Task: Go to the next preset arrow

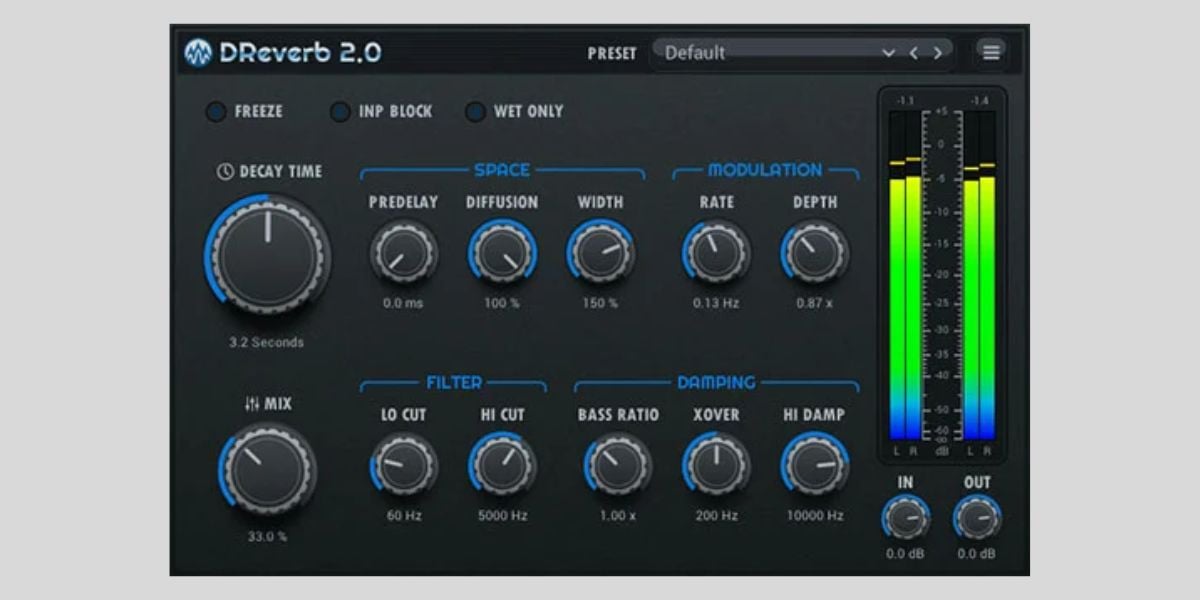Action: pos(937,53)
